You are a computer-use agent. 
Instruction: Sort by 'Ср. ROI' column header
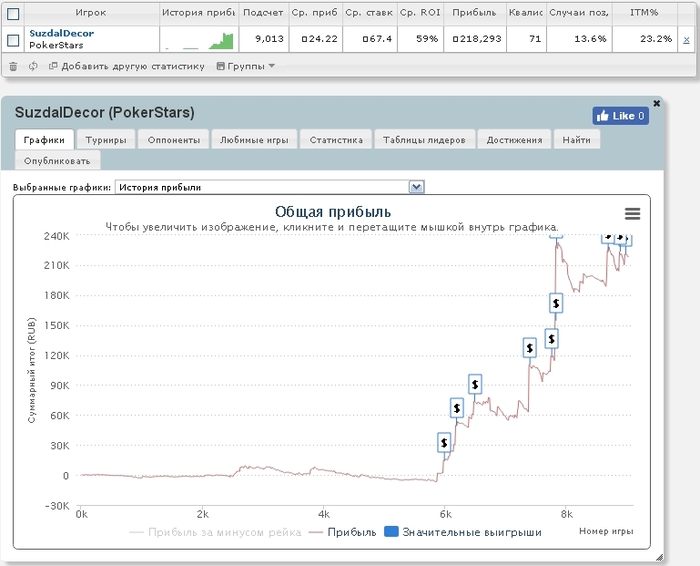[420, 12]
